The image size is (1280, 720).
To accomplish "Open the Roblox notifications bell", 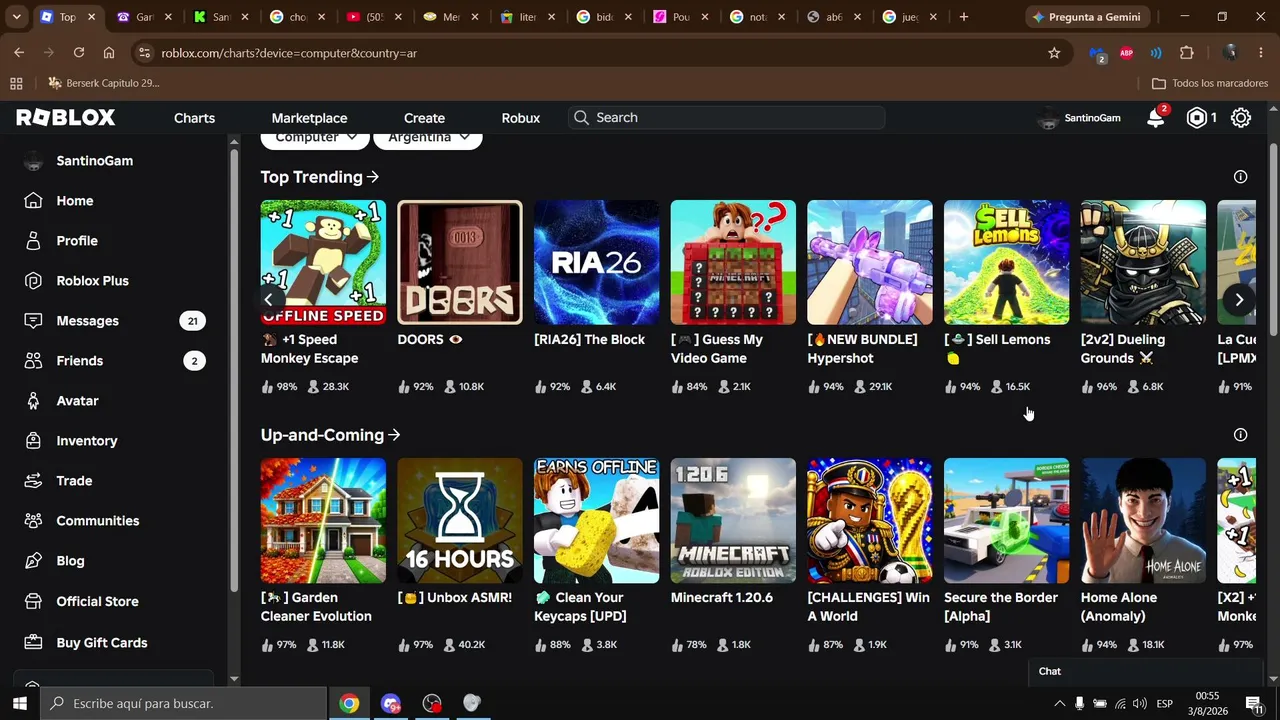I will (1155, 118).
